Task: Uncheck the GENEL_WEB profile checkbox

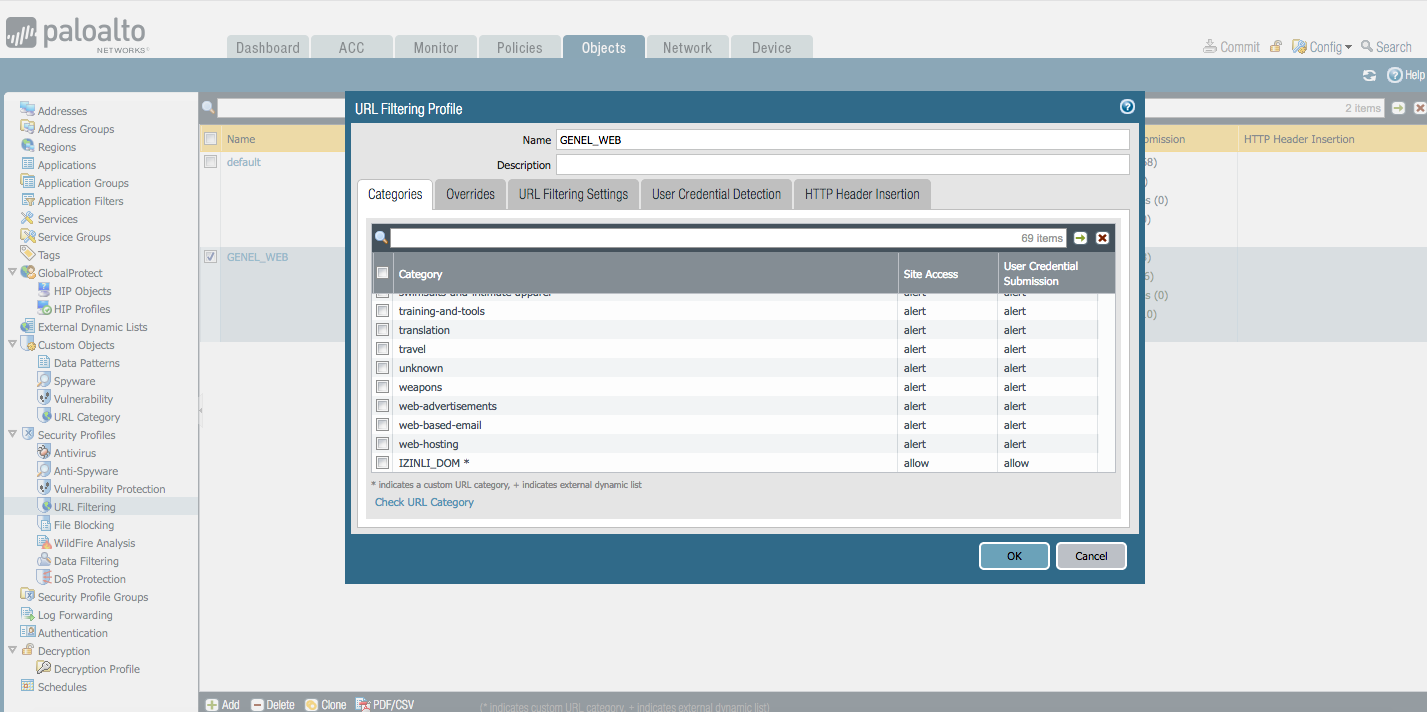Action: (210, 256)
